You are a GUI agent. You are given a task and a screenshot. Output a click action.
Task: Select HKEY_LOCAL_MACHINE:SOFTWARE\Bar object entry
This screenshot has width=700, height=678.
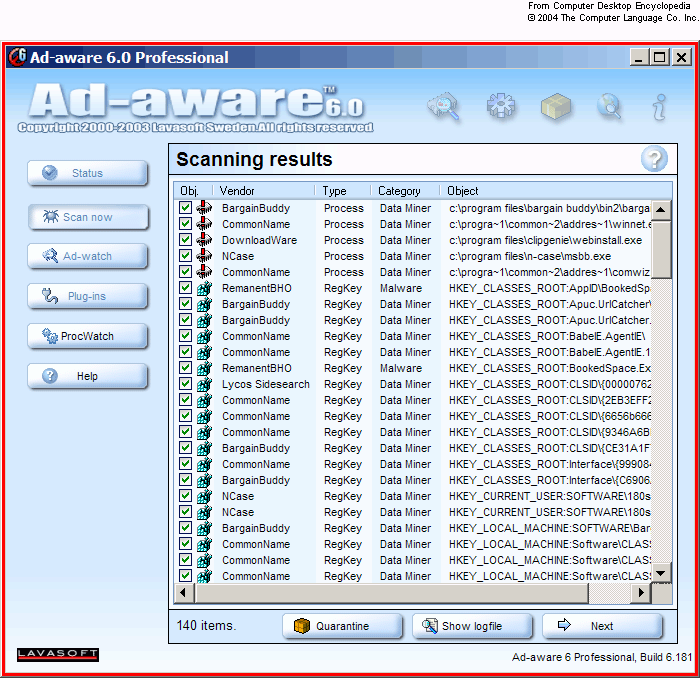coord(550,528)
